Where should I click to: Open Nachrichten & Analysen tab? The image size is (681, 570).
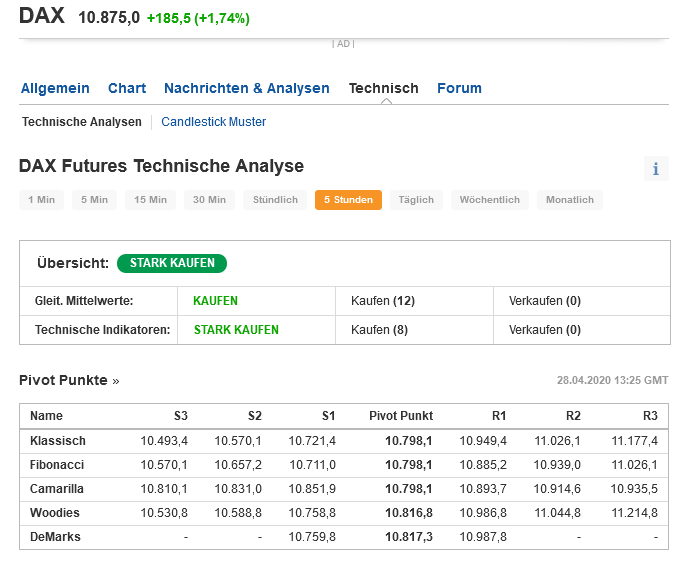click(247, 88)
